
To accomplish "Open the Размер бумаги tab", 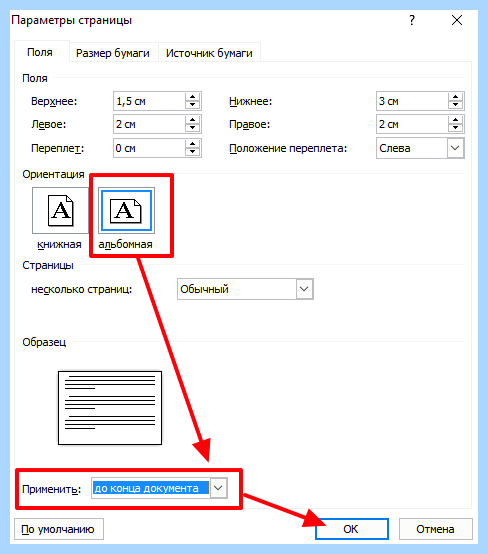I will pos(113,53).
